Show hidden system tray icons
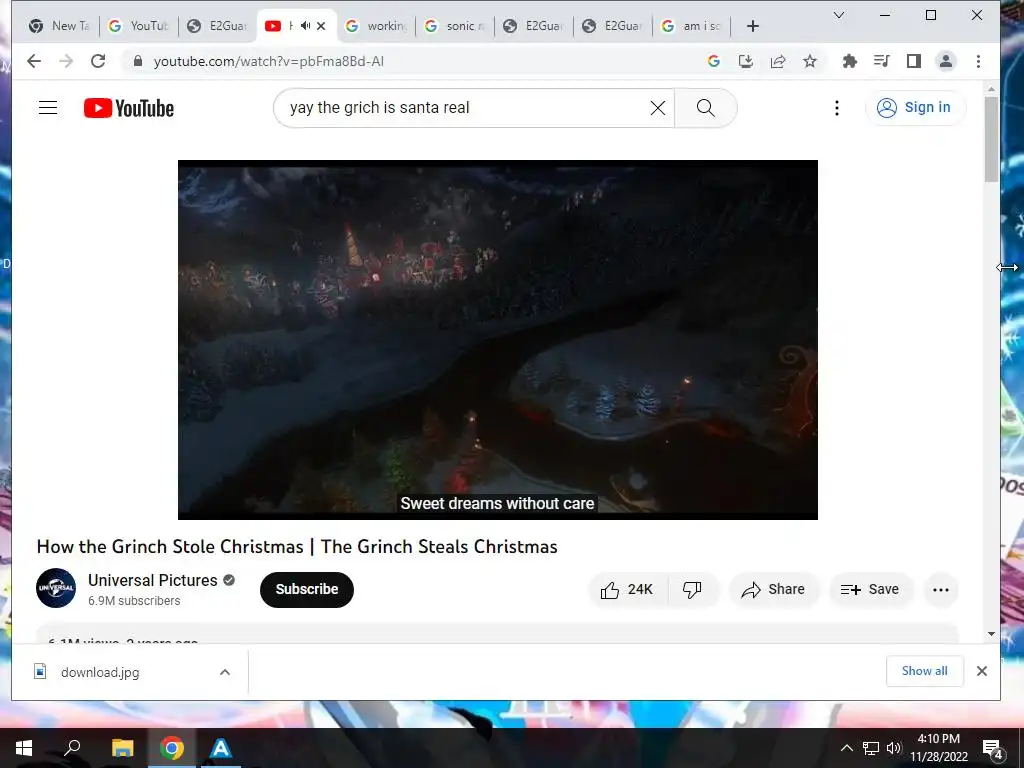The image size is (1024, 768). click(846, 748)
